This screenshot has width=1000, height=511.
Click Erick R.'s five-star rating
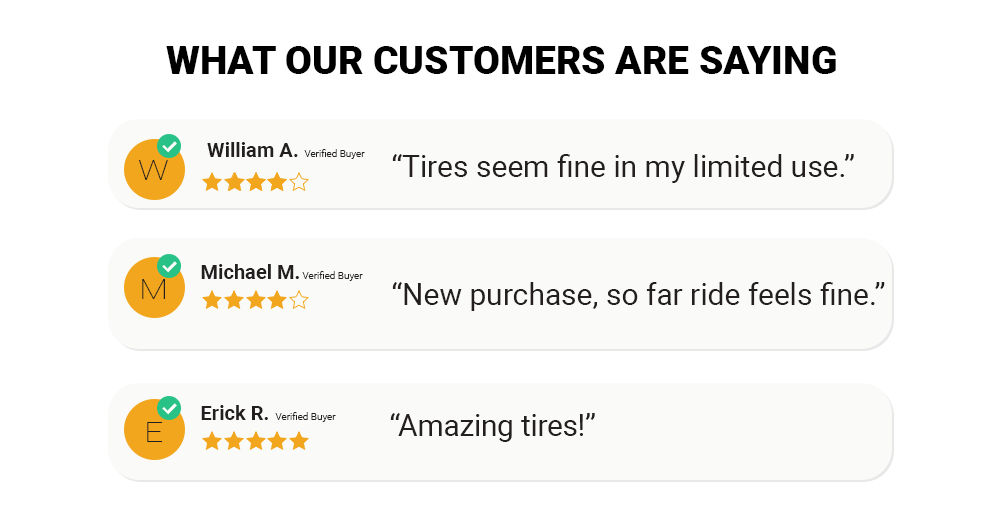255,441
